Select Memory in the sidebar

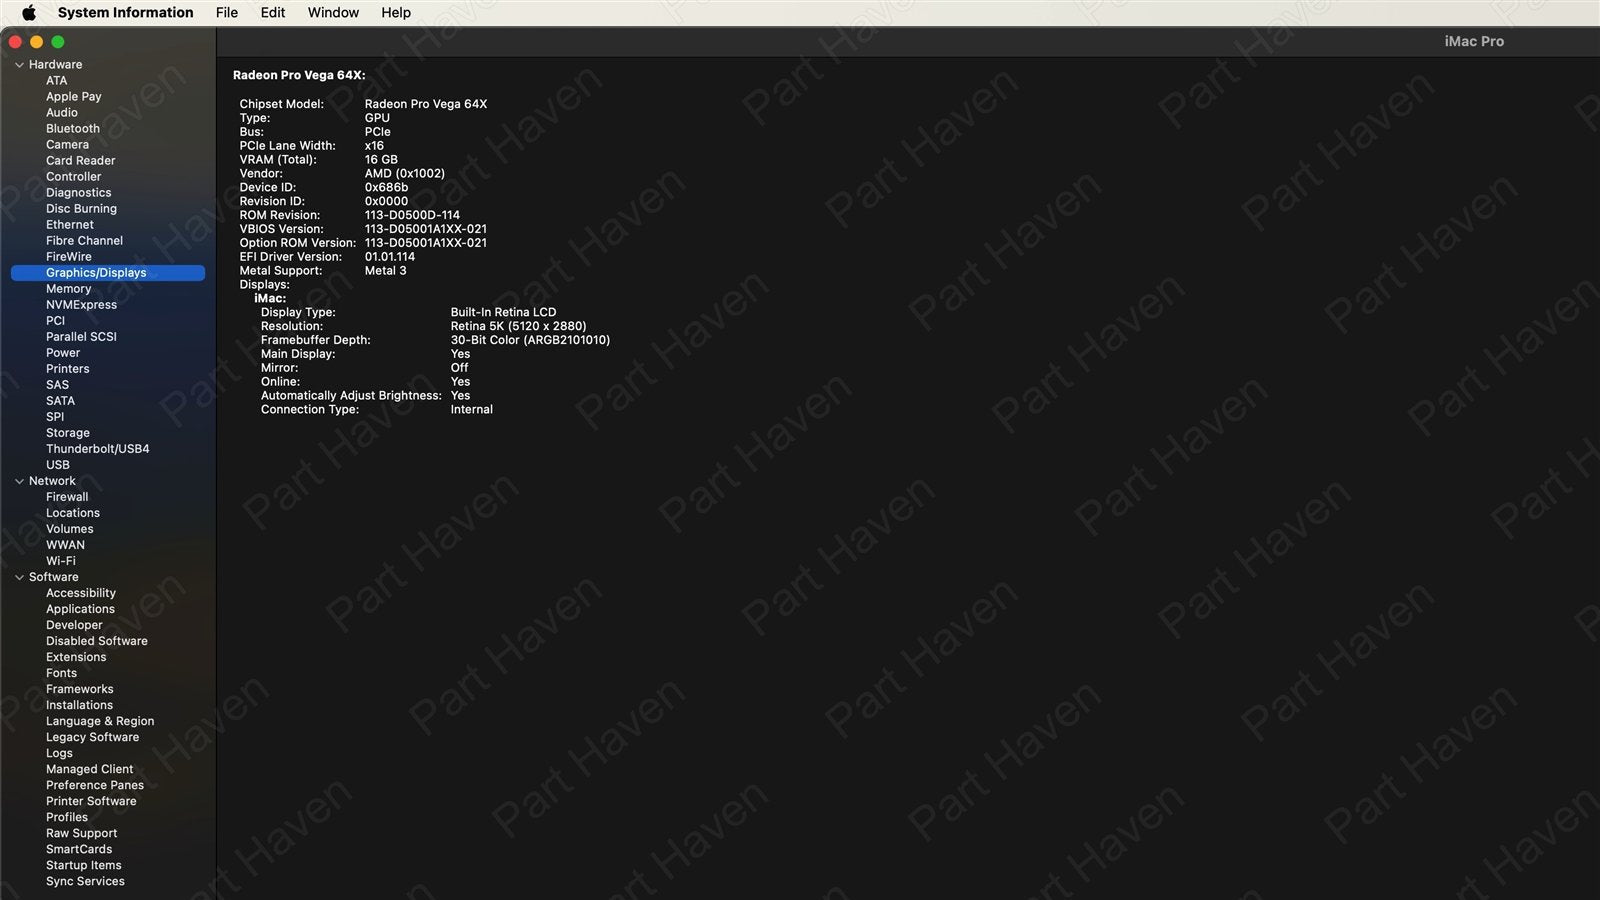point(68,289)
